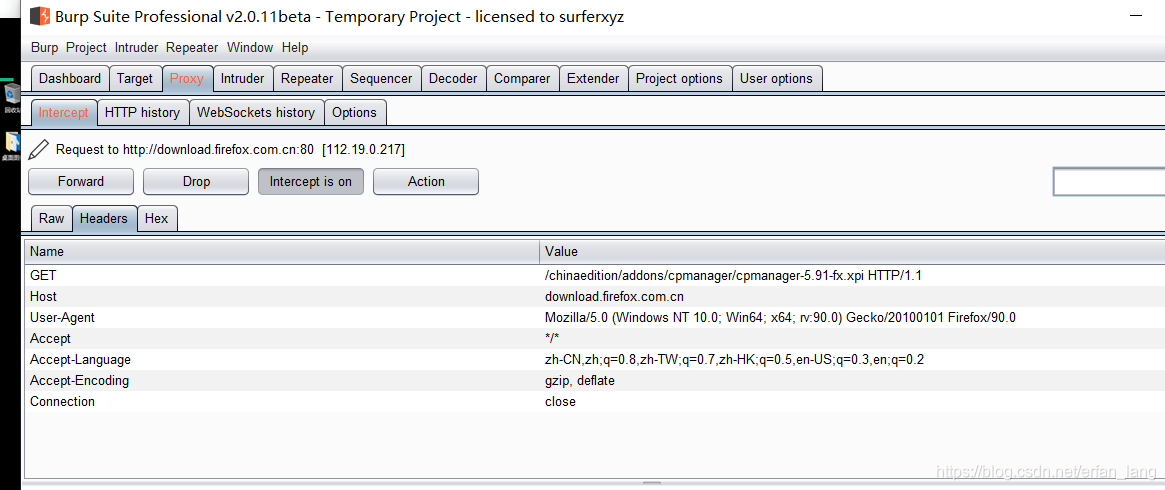Click the request target URL text
Screen dimensions: 1165x490
(230, 149)
